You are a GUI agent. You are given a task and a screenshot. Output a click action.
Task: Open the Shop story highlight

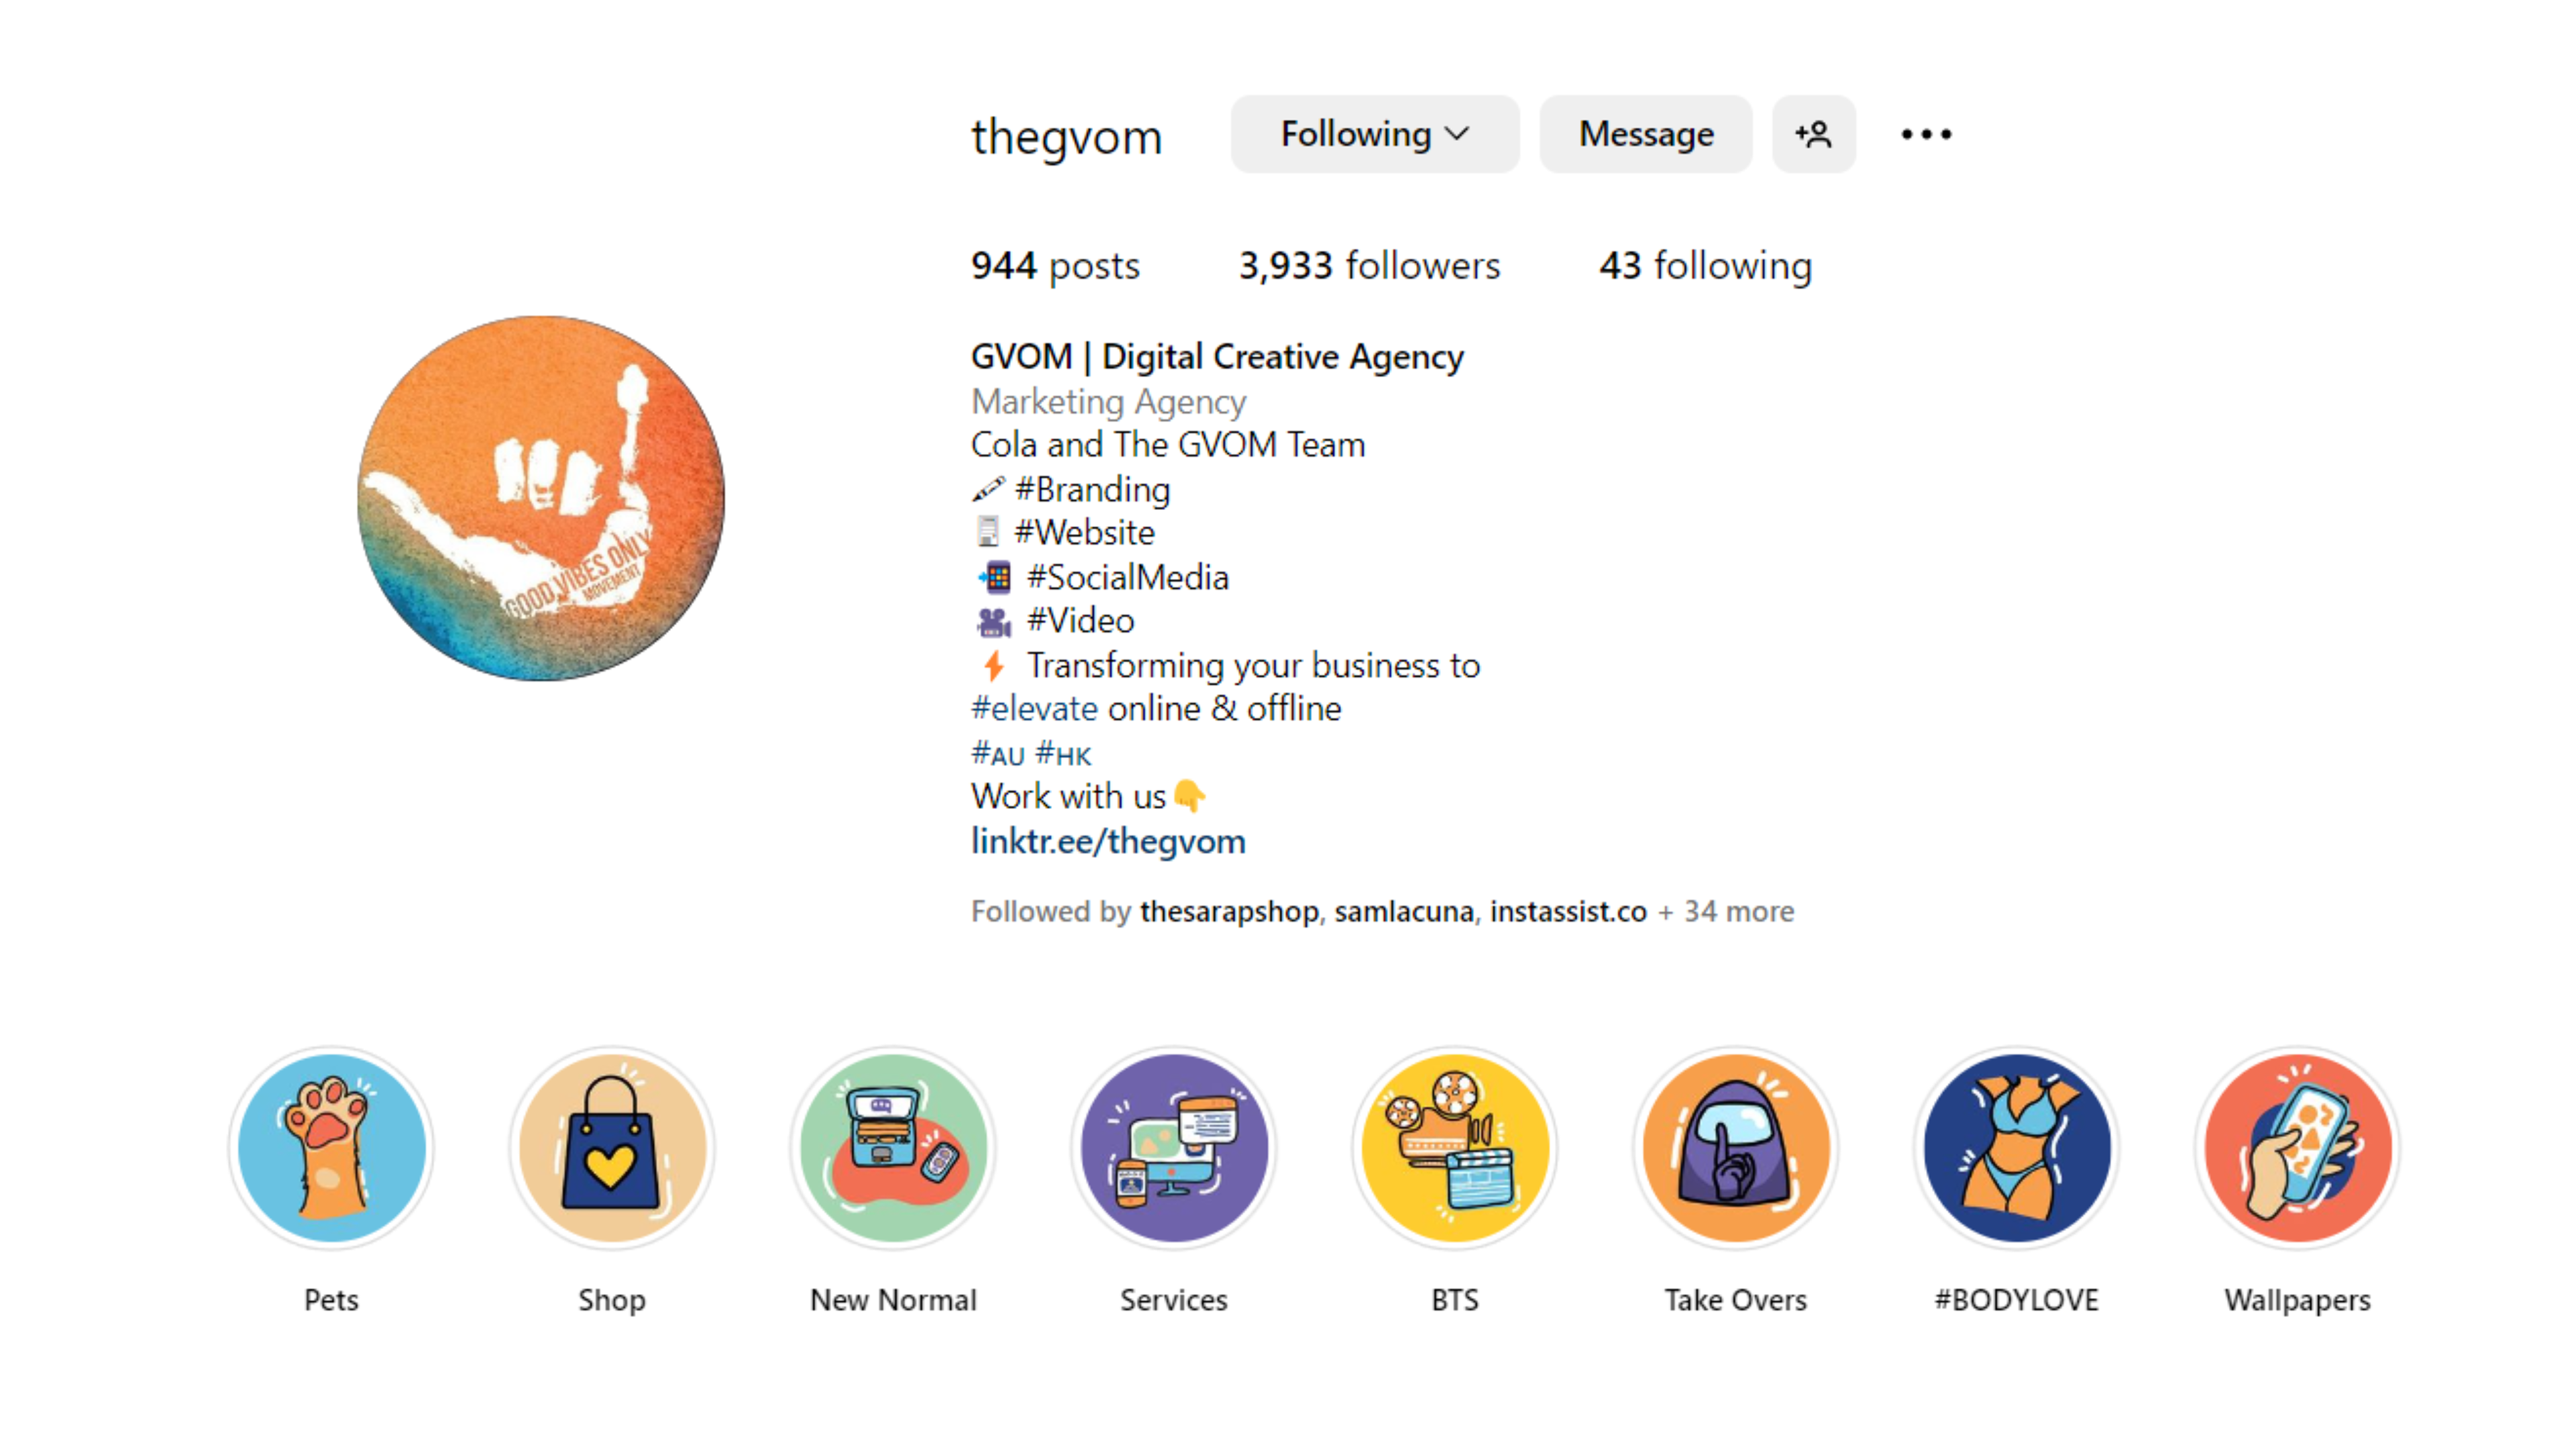pos(612,1148)
